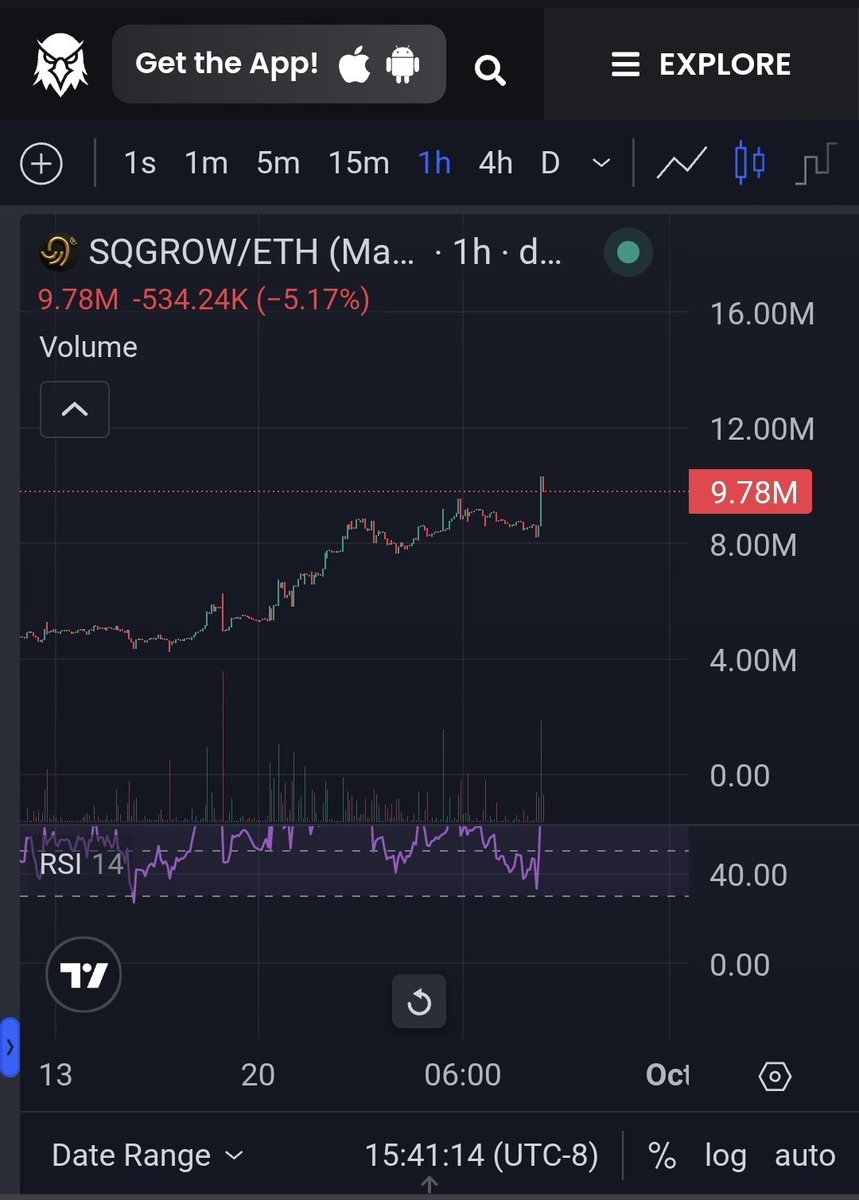Open the chart settings hexagon icon
This screenshot has width=859, height=1200.
pyautogui.click(x=775, y=1076)
